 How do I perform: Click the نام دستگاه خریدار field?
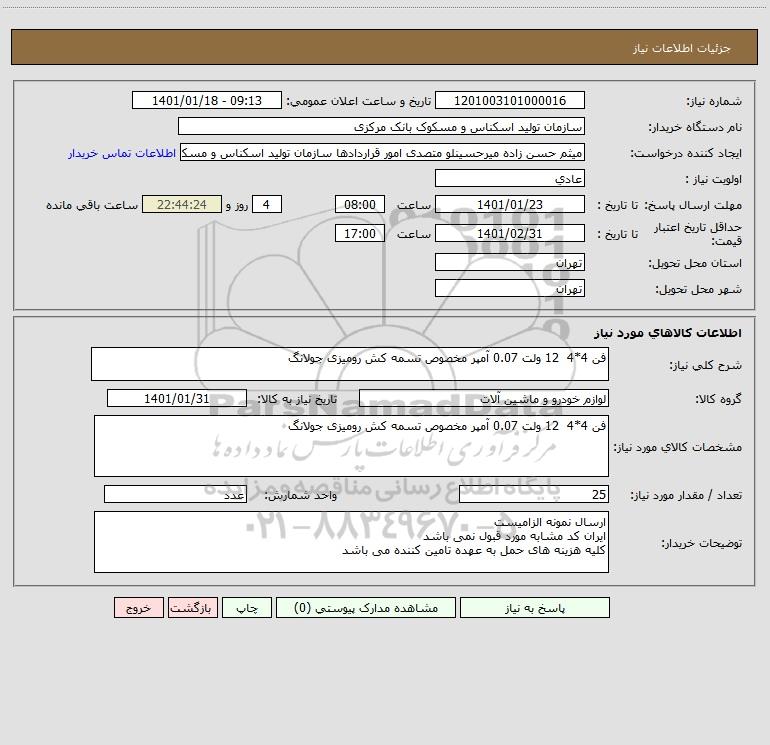[381, 126]
